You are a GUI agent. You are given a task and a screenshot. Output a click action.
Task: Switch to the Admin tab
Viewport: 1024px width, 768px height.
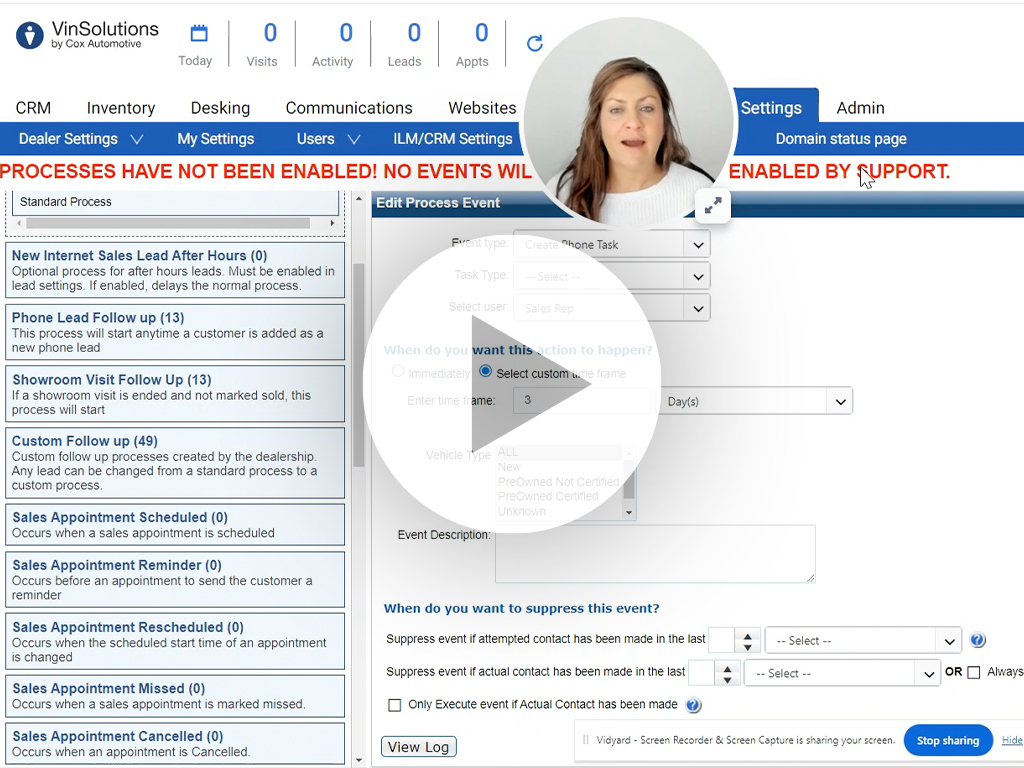pos(859,107)
